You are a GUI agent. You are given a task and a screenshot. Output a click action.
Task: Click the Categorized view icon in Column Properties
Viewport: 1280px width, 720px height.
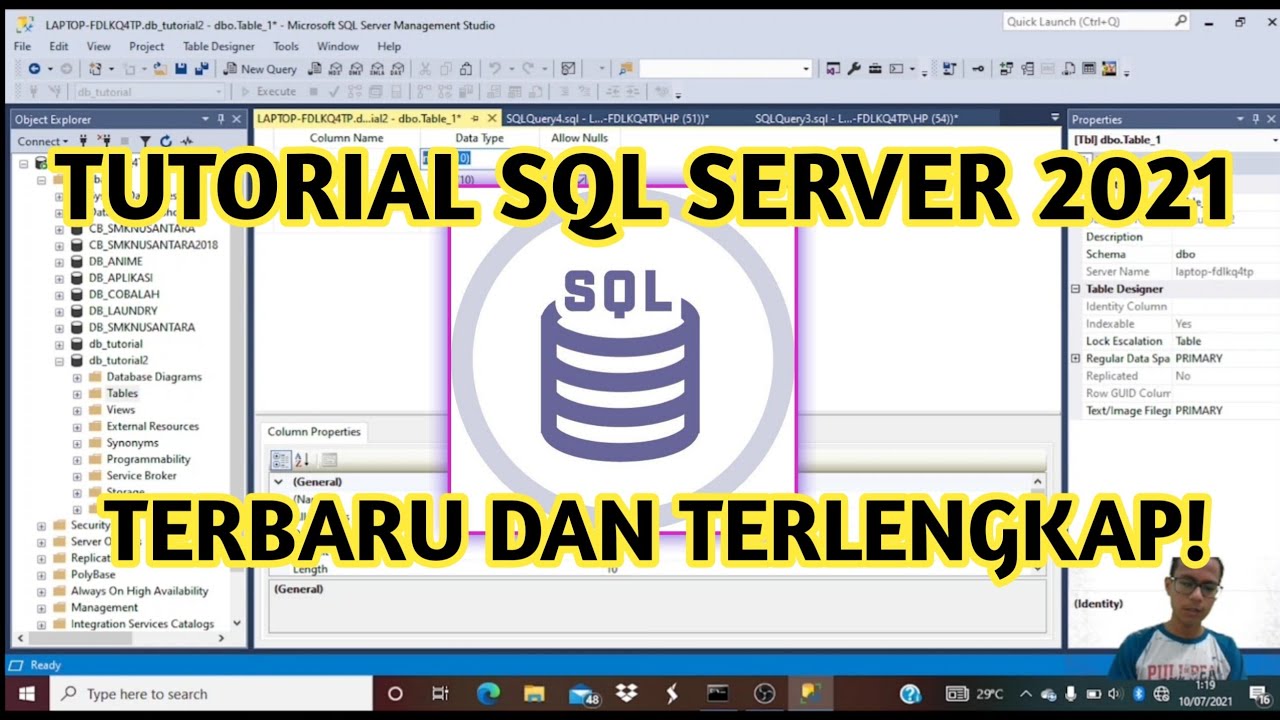pyautogui.click(x=280, y=460)
